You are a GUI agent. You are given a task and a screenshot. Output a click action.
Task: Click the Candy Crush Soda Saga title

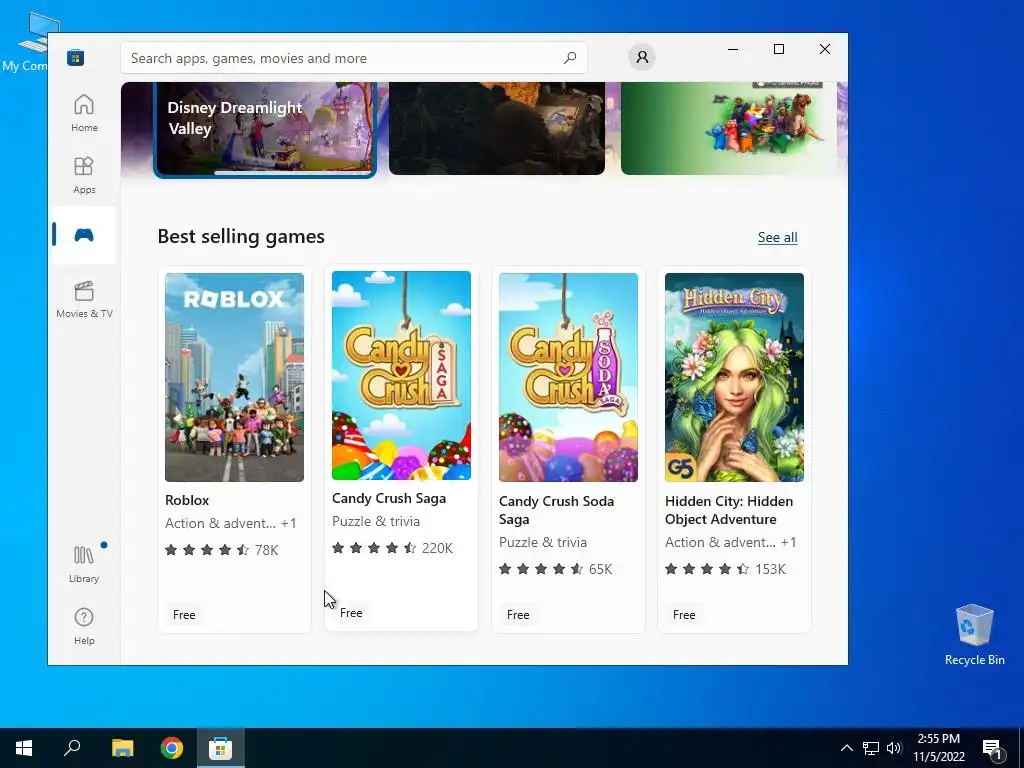click(x=556, y=510)
